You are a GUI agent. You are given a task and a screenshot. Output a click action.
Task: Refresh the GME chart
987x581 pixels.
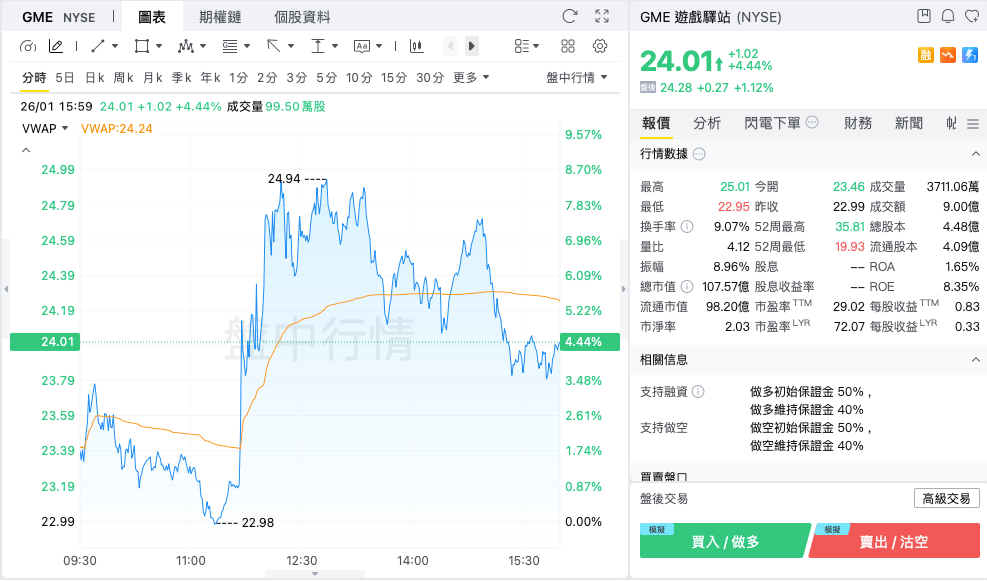570,16
